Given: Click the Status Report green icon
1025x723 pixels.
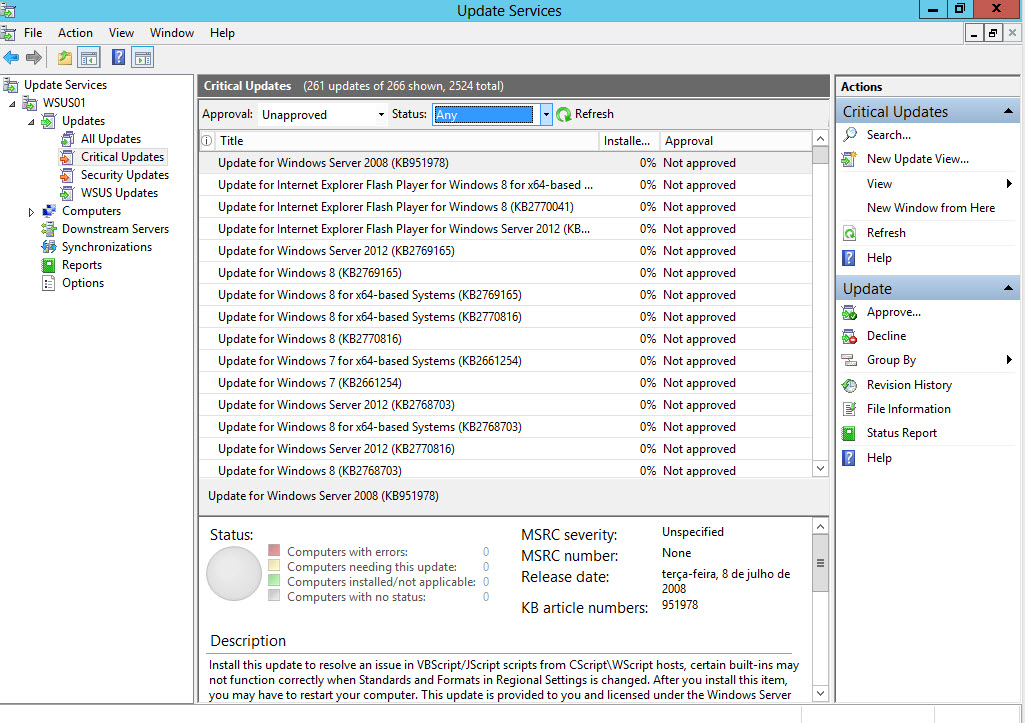Looking at the screenshot, I should coord(849,433).
